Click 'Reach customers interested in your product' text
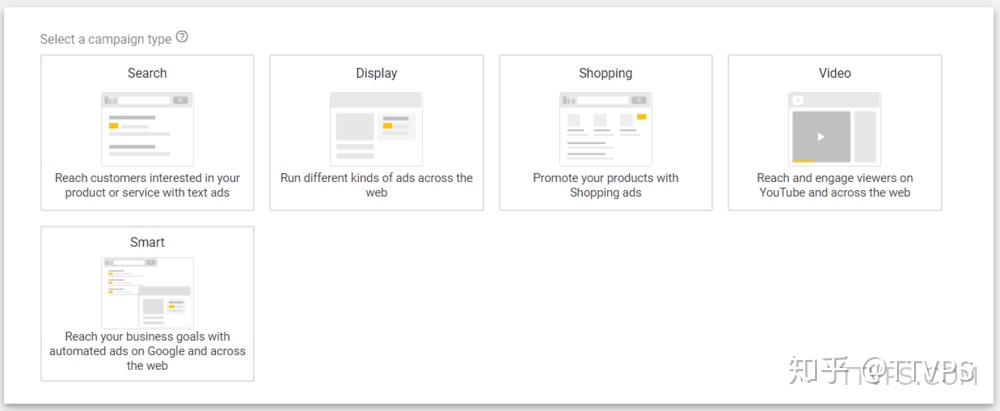The height and width of the screenshot is (411, 1000). pyautogui.click(x=147, y=185)
